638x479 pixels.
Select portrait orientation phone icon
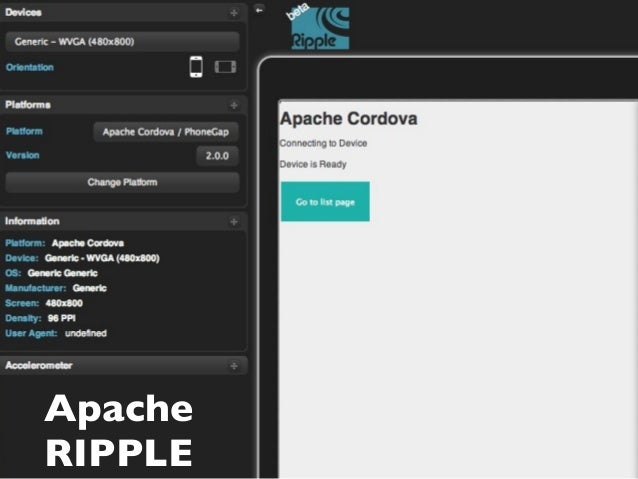pyautogui.click(x=196, y=67)
